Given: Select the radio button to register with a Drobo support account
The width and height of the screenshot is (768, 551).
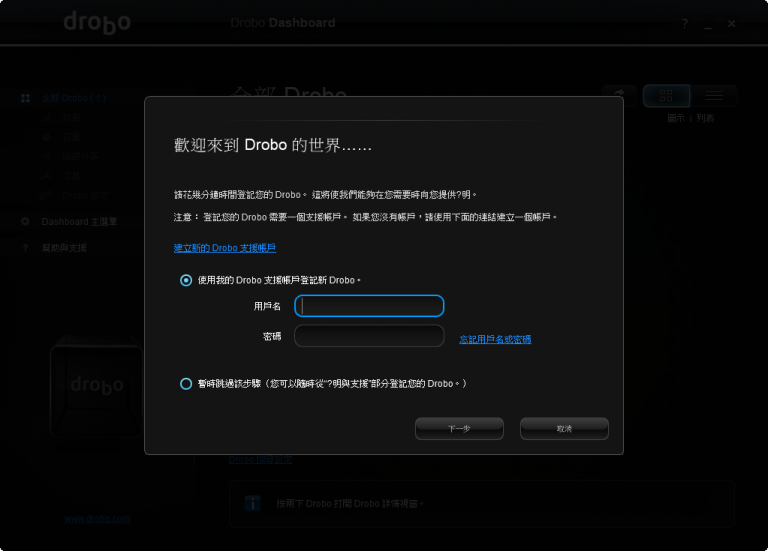Looking at the screenshot, I should pyautogui.click(x=186, y=281).
